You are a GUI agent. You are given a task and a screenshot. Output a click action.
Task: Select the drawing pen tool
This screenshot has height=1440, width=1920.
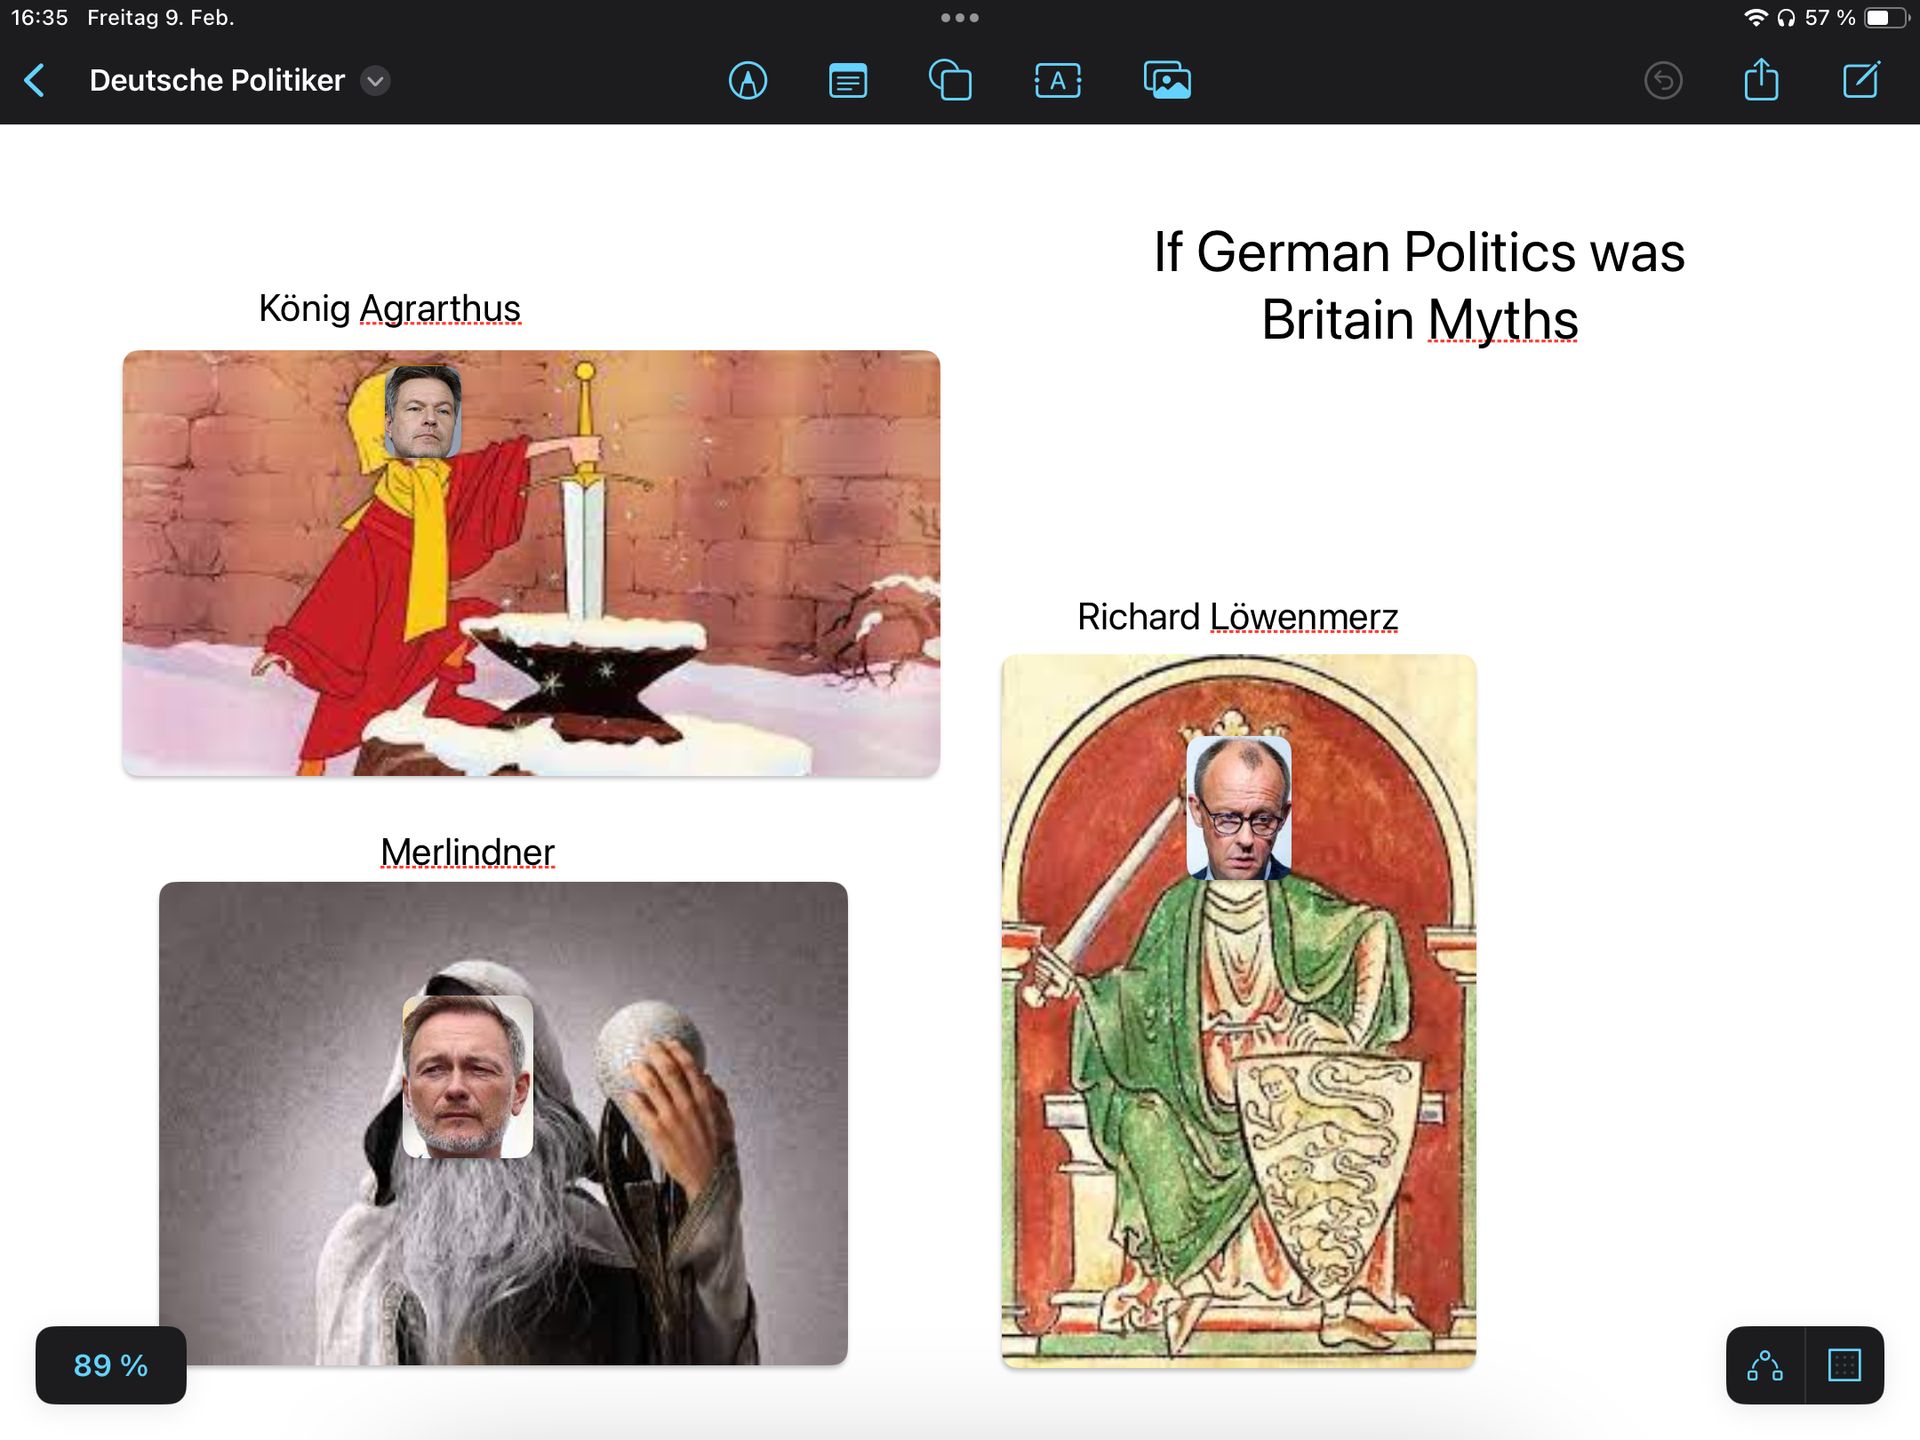tap(748, 80)
